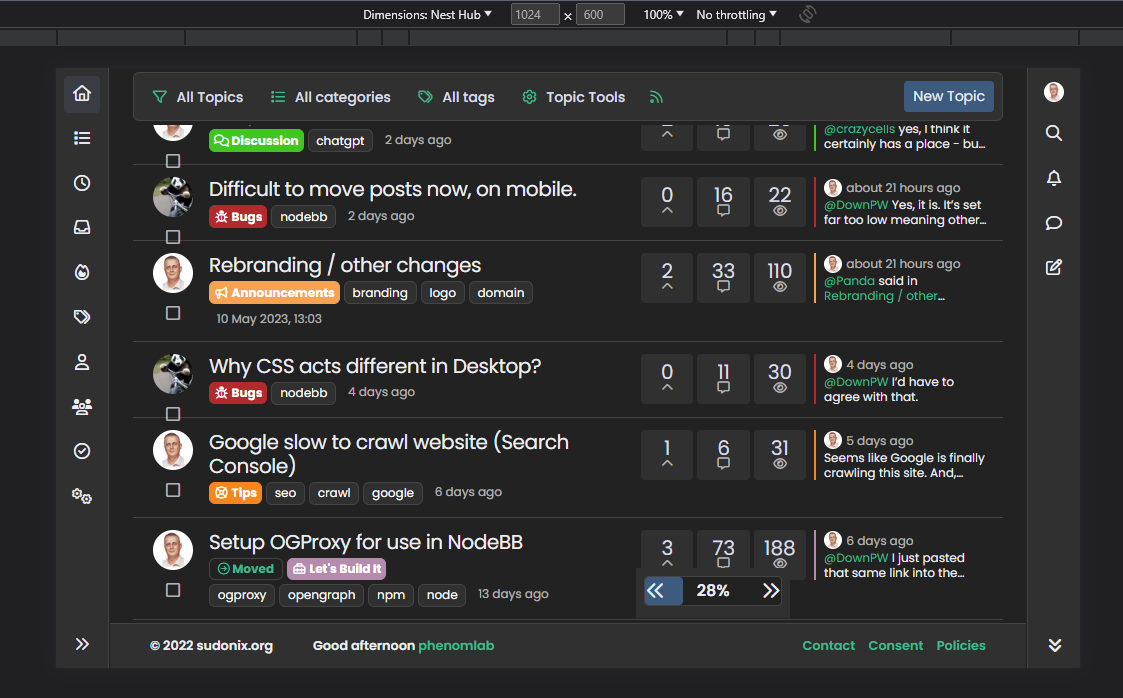Open the All categories filter menu

[330, 97]
